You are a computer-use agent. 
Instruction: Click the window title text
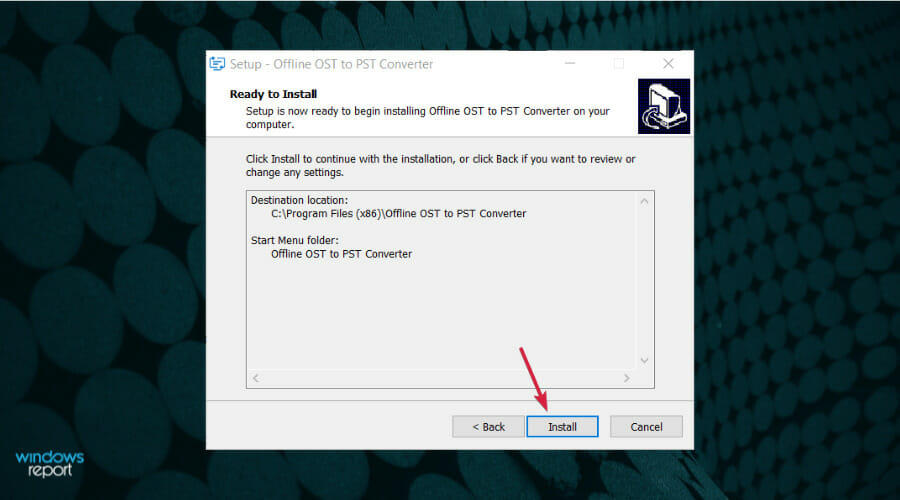[331, 64]
